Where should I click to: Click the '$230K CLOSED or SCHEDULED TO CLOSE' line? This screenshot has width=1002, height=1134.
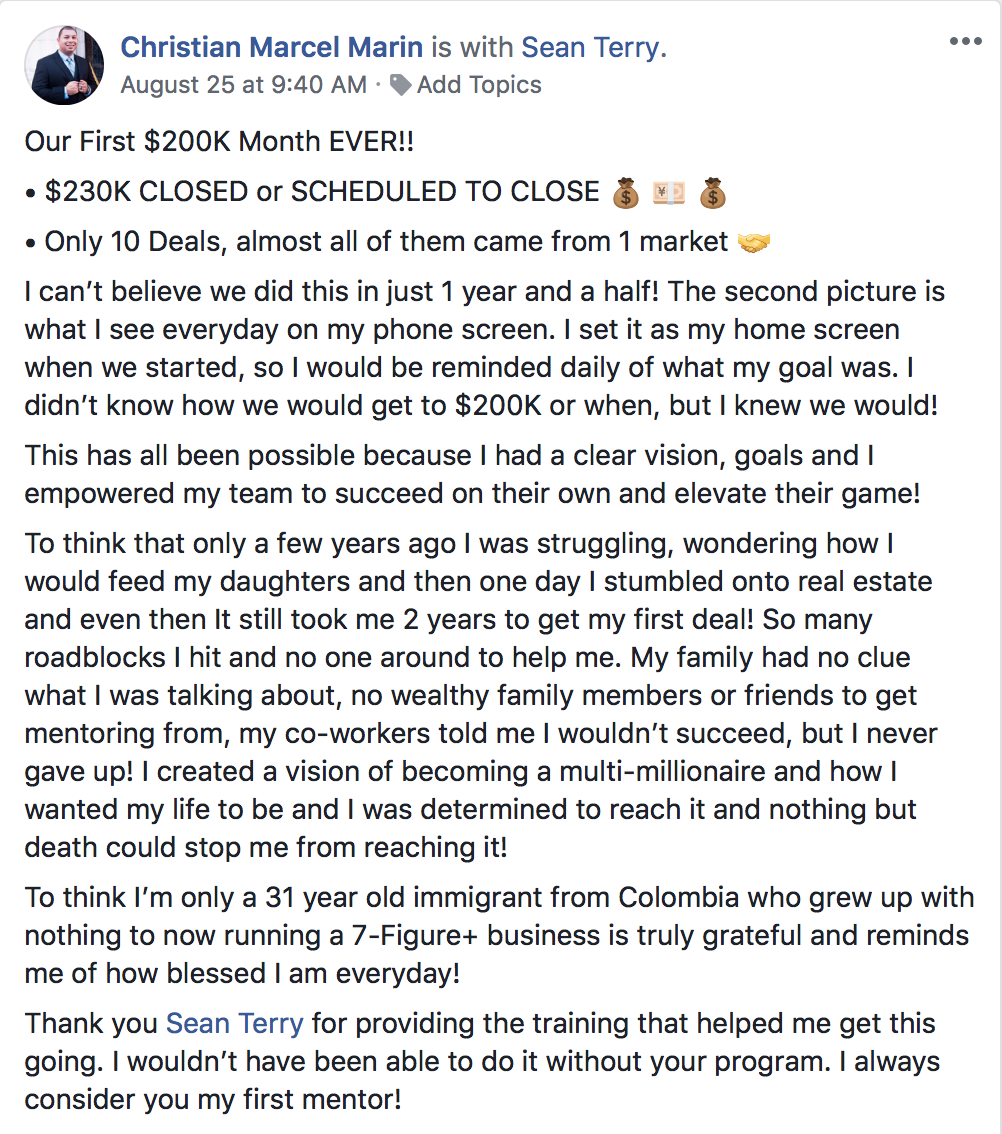(x=321, y=192)
